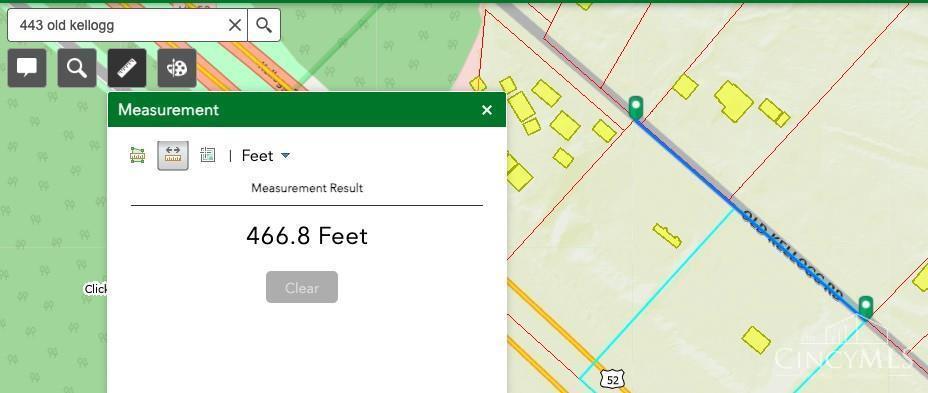Click into the address search field

pyautogui.click(x=118, y=25)
